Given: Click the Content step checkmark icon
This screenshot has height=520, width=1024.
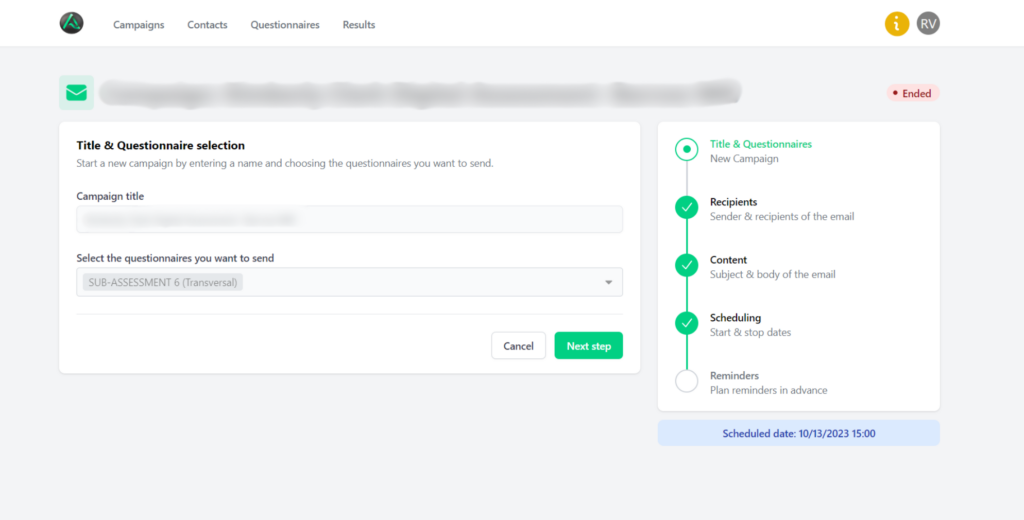Looking at the screenshot, I should coord(686,265).
